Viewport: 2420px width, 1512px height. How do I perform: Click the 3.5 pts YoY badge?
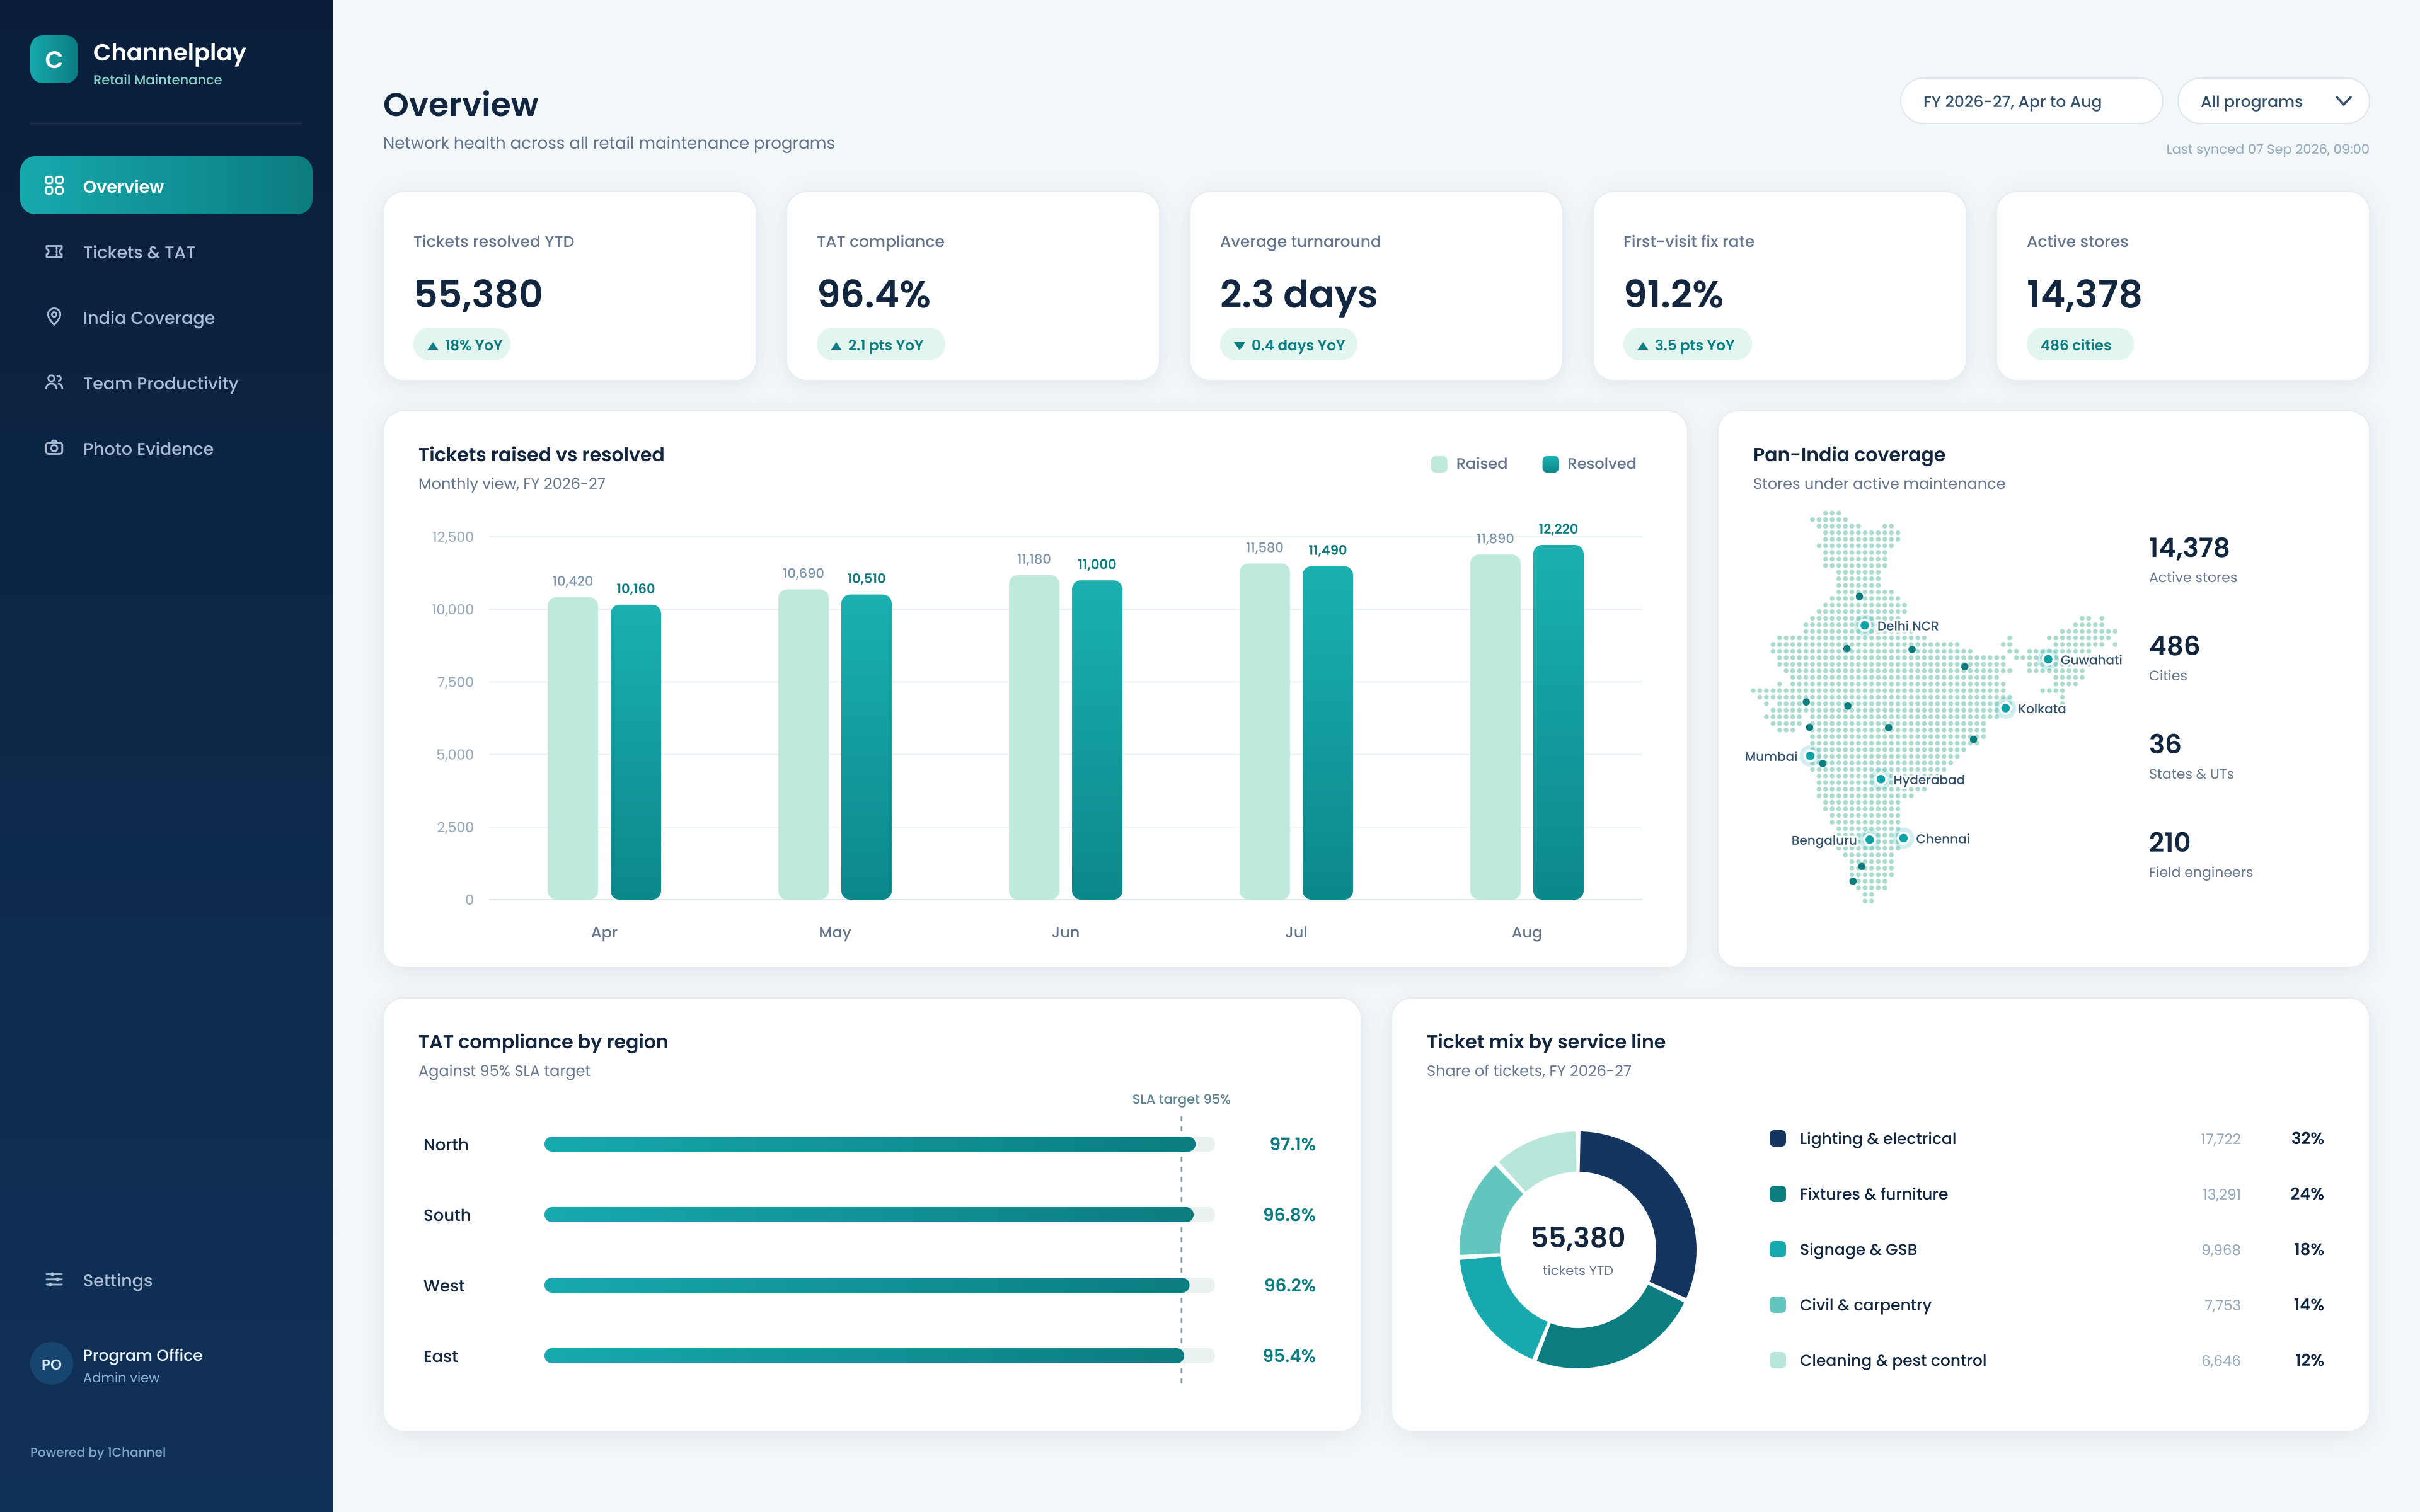click(1687, 345)
